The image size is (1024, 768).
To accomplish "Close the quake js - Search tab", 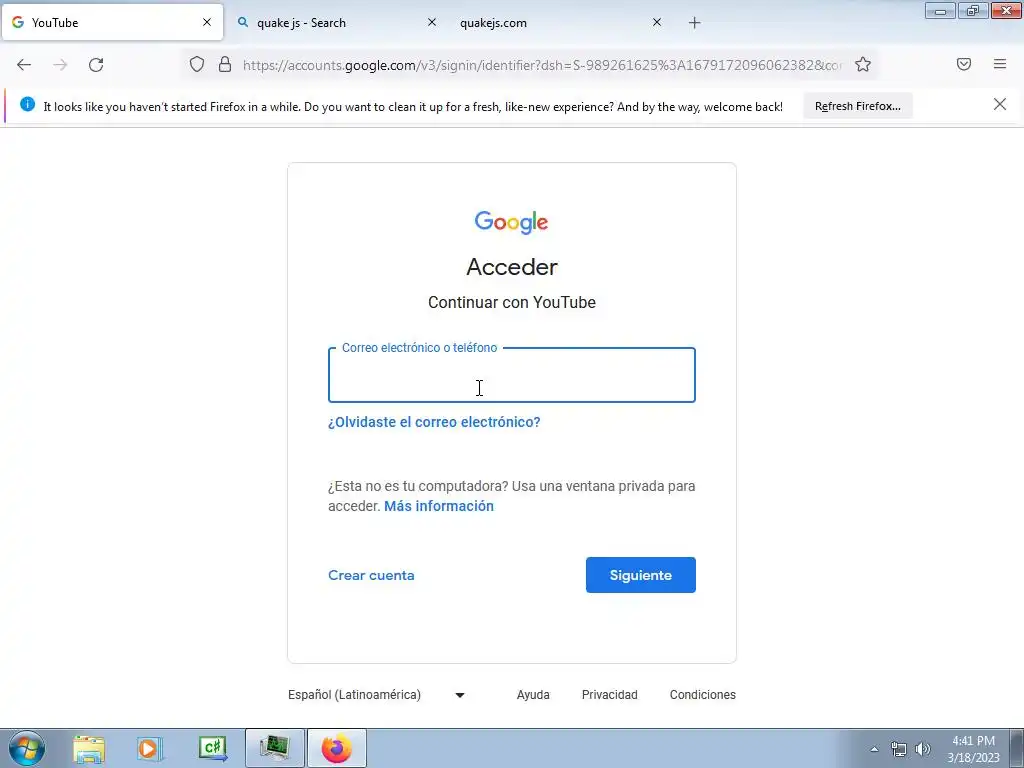I will tap(432, 22).
